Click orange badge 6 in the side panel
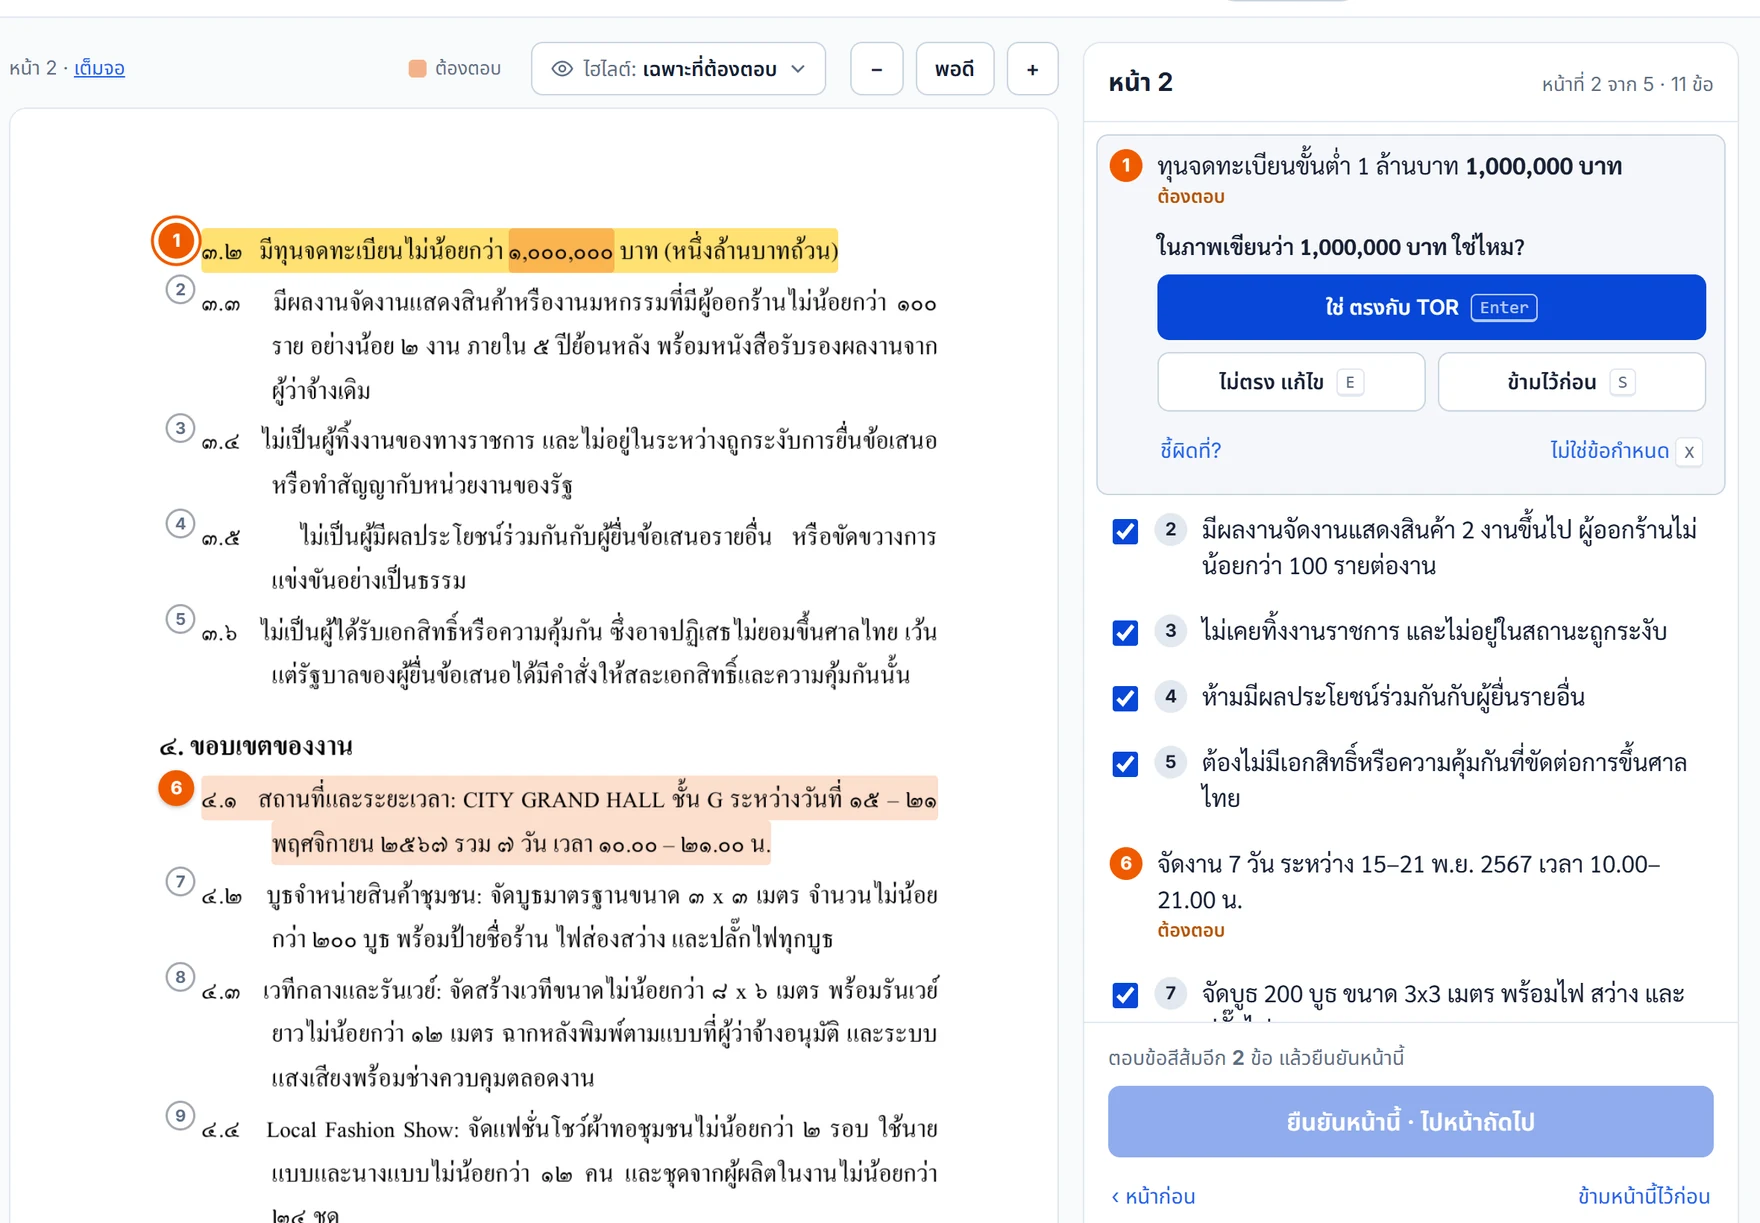1760x1223 pixels. coord(1126,863)
